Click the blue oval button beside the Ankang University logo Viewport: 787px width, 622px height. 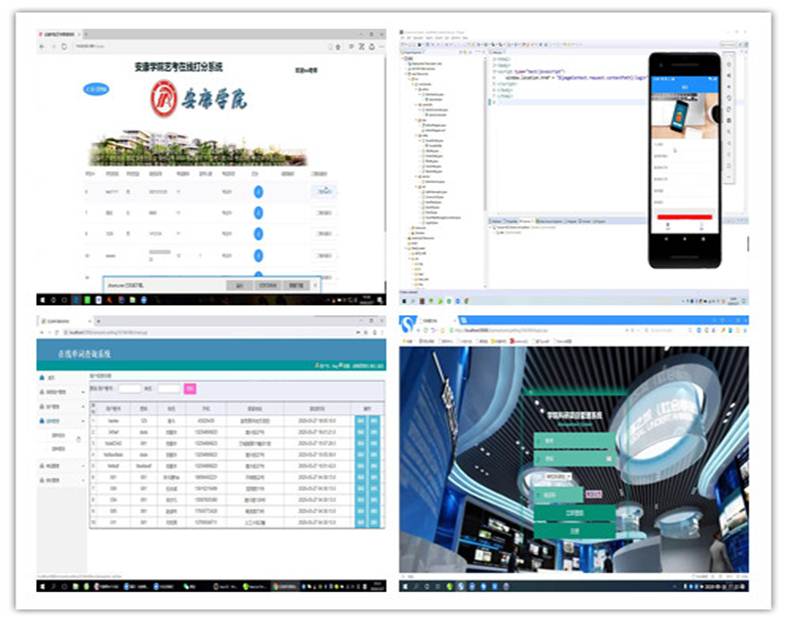[x=96, y=89]
